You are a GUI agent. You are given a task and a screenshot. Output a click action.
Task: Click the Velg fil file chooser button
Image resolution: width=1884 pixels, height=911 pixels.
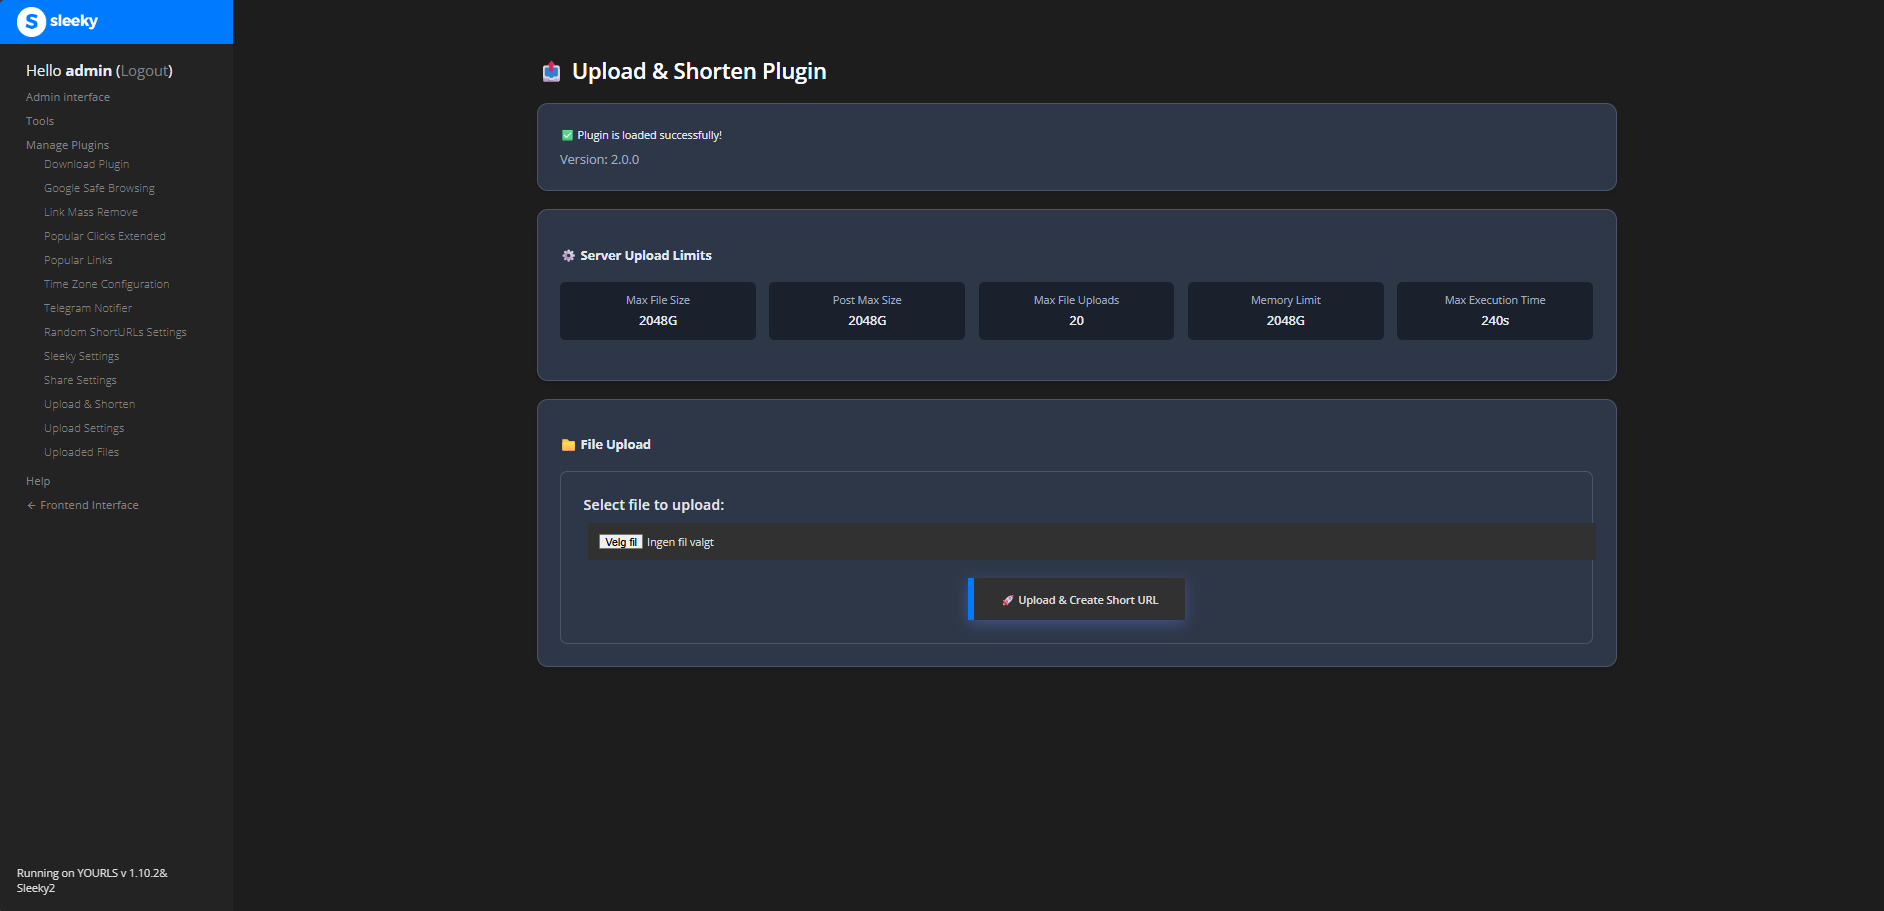pos(620,541)
